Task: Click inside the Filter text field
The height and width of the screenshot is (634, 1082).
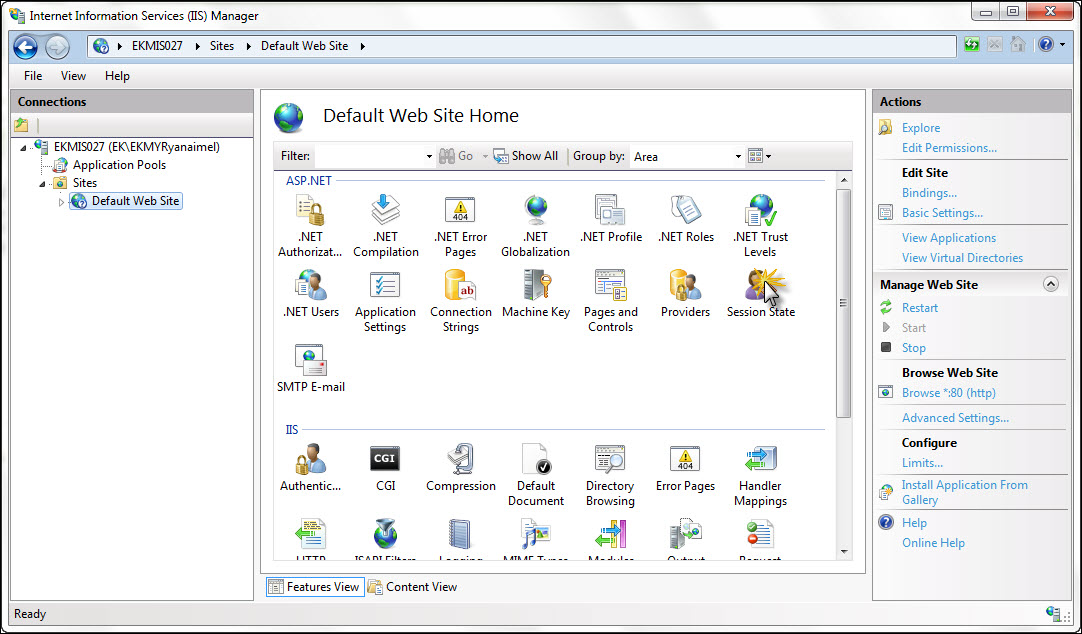Action: [369, 157]
